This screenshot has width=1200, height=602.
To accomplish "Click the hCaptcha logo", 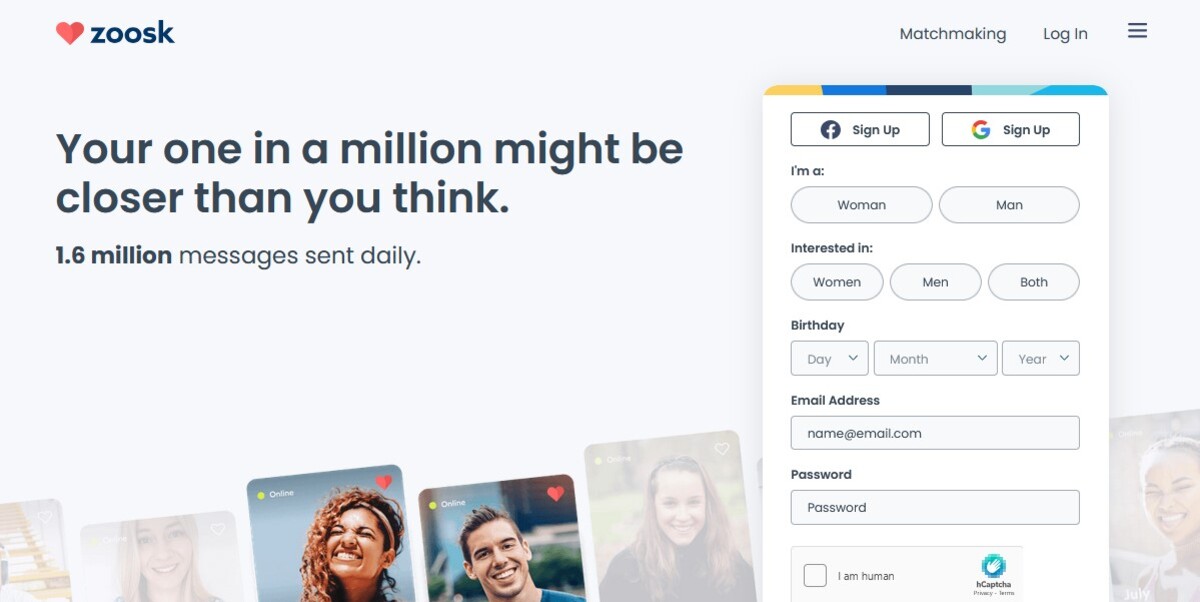I will pyautogui.click(x=993, y=566).
